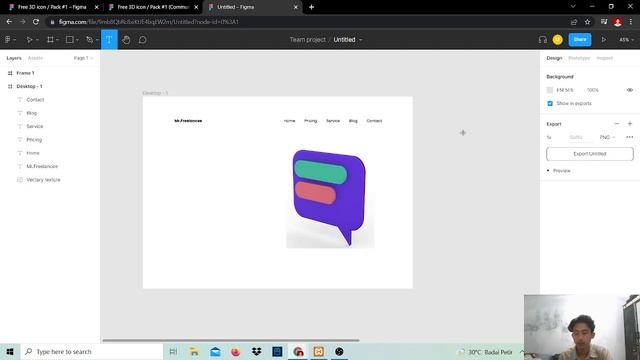
Task: Open Dropbox from the taskbar
Action: point(256,351)
